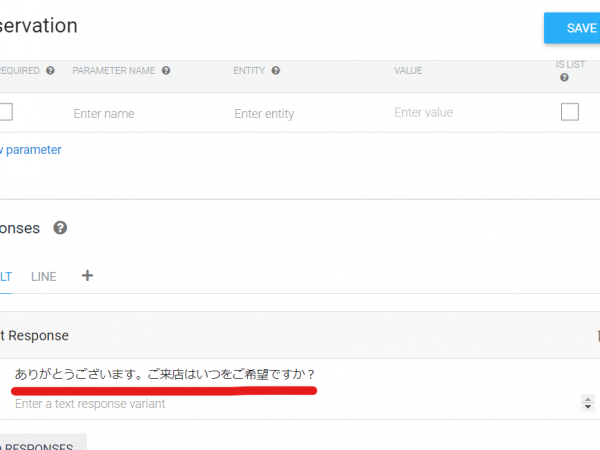Open help icon next to PARAMETER NAME
Viewport: 600px width, 450px height.
166,70
